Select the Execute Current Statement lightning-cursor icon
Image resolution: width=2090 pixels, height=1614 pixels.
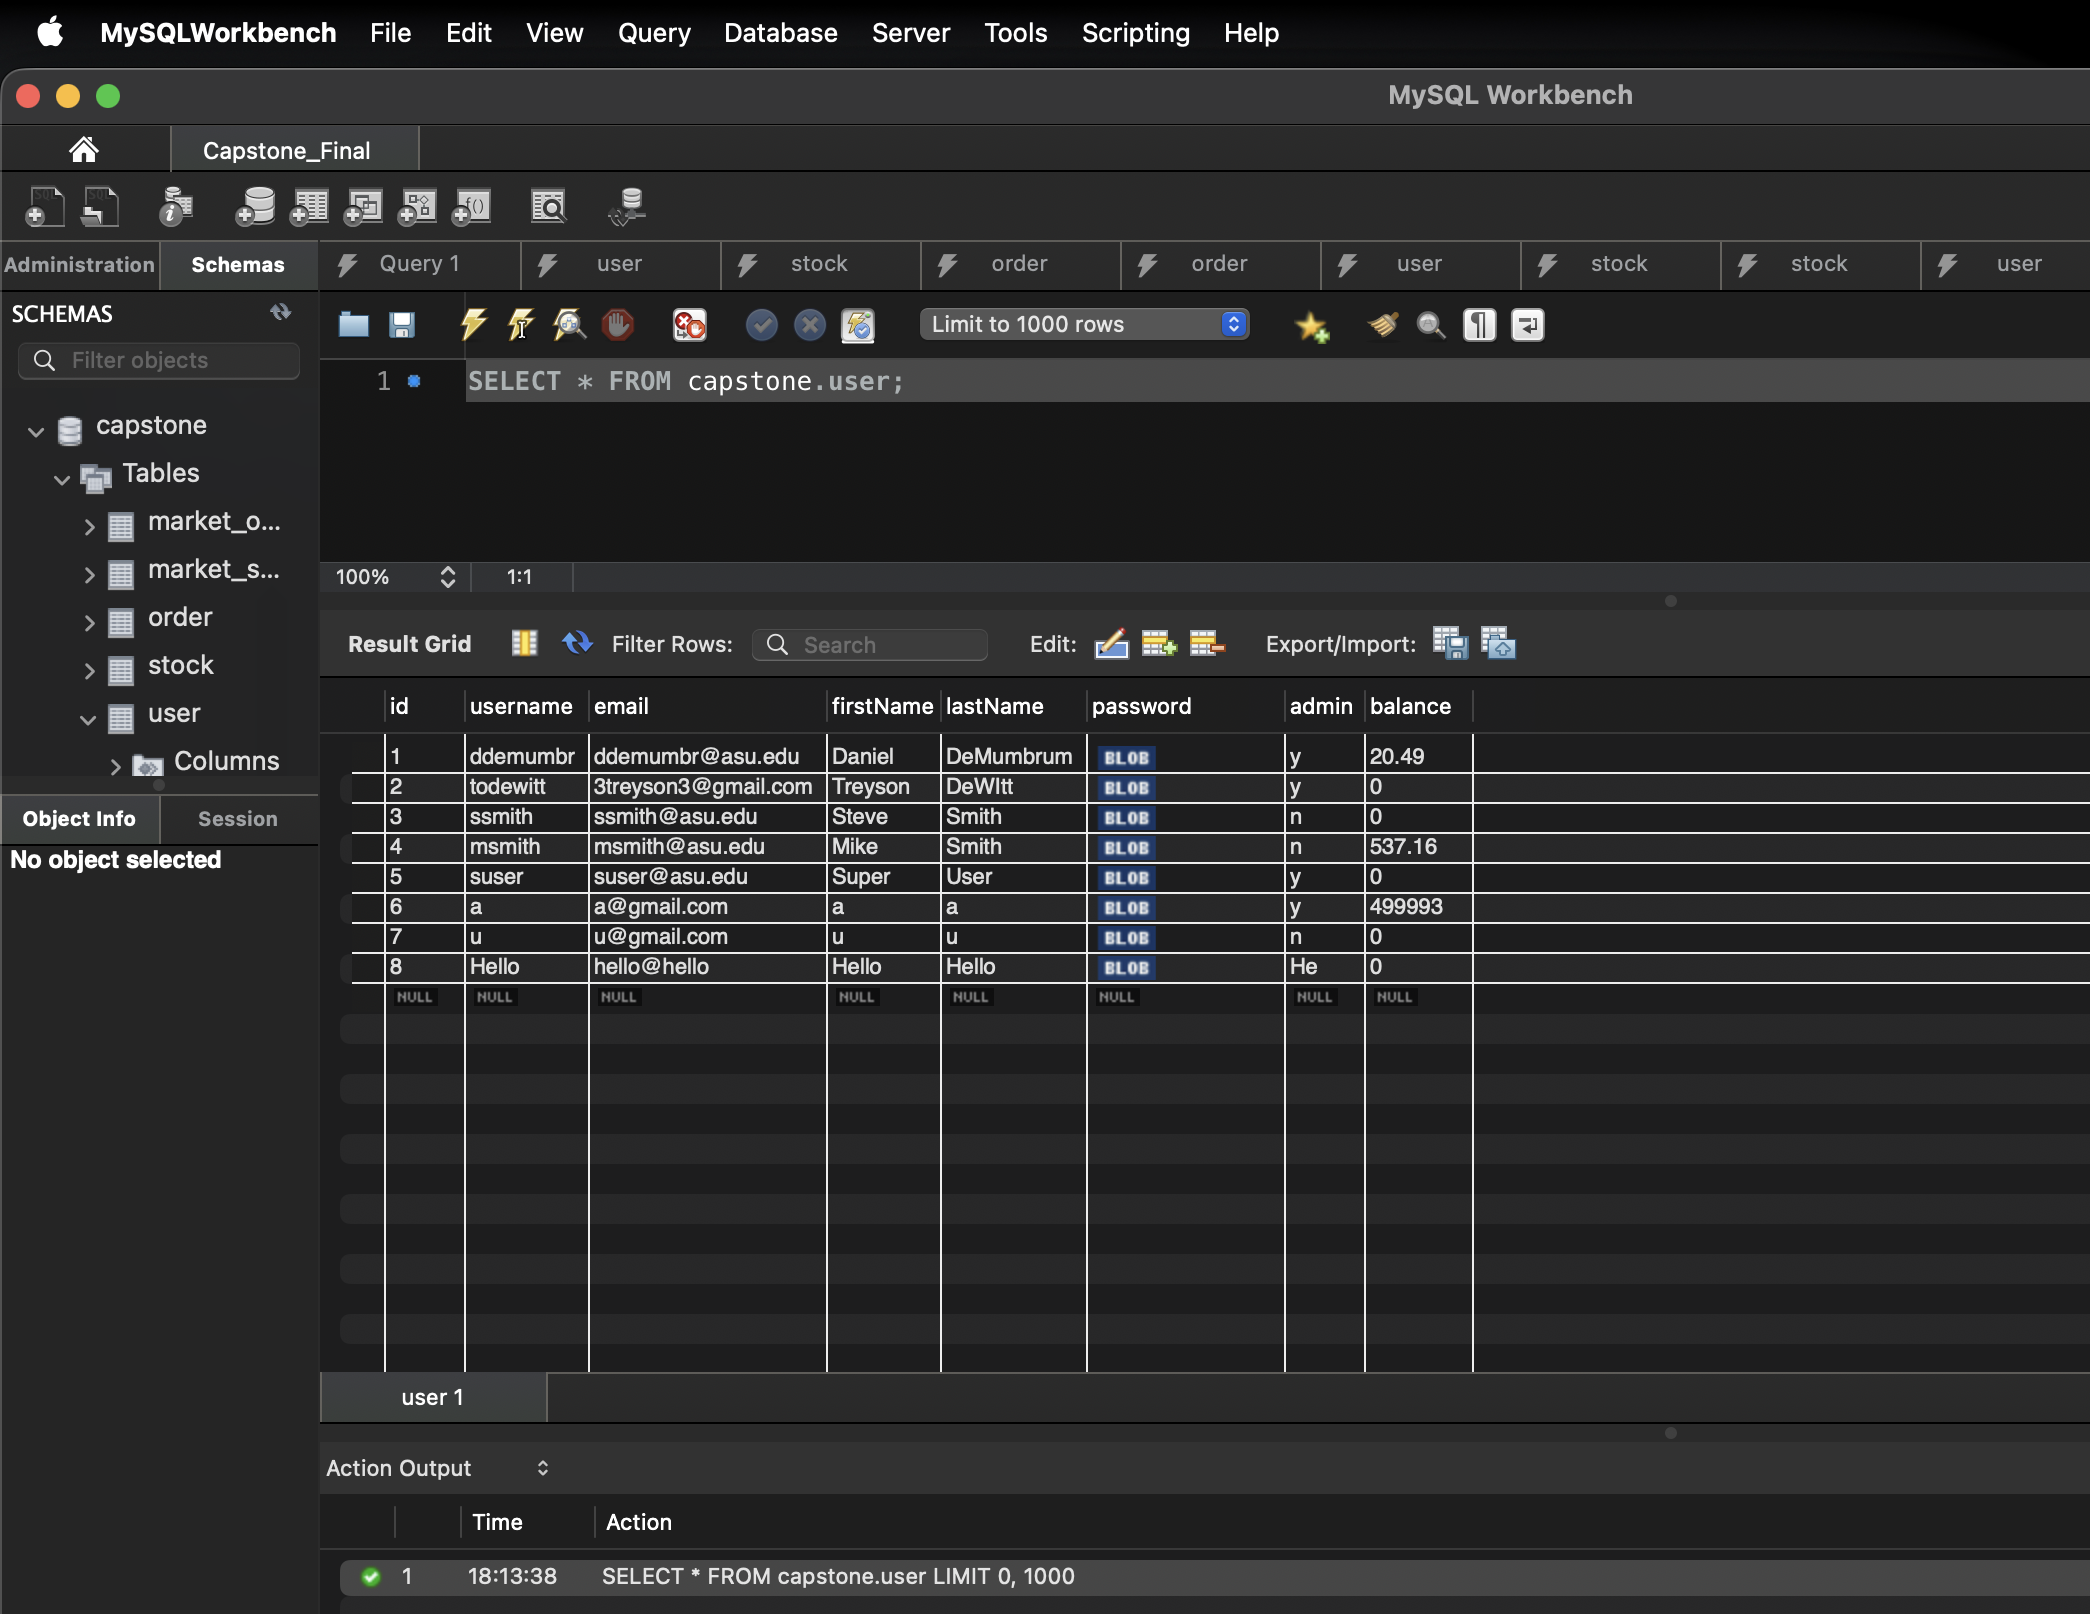point(519,324)
